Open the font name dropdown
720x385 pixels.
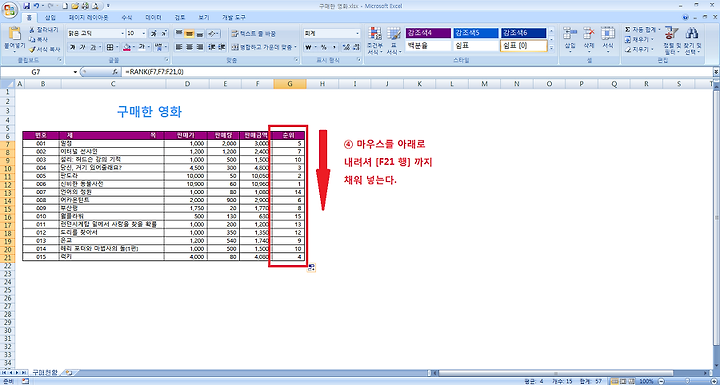tap(122, 34)
